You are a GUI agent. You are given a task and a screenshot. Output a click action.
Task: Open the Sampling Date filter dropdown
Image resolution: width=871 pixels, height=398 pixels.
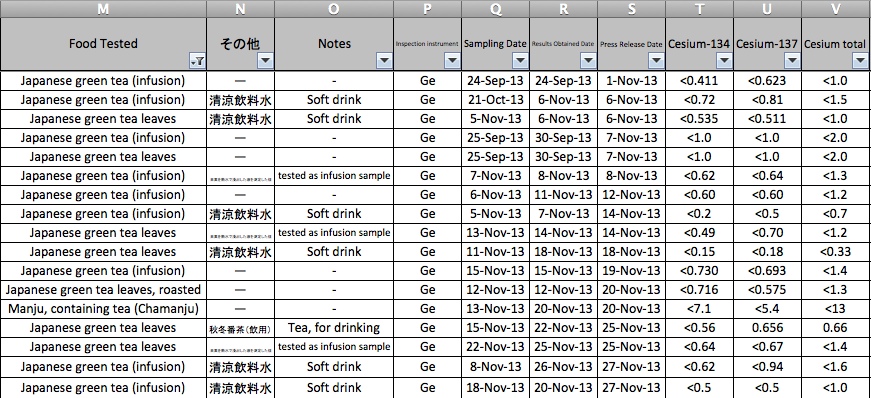[x=520, y=61]
